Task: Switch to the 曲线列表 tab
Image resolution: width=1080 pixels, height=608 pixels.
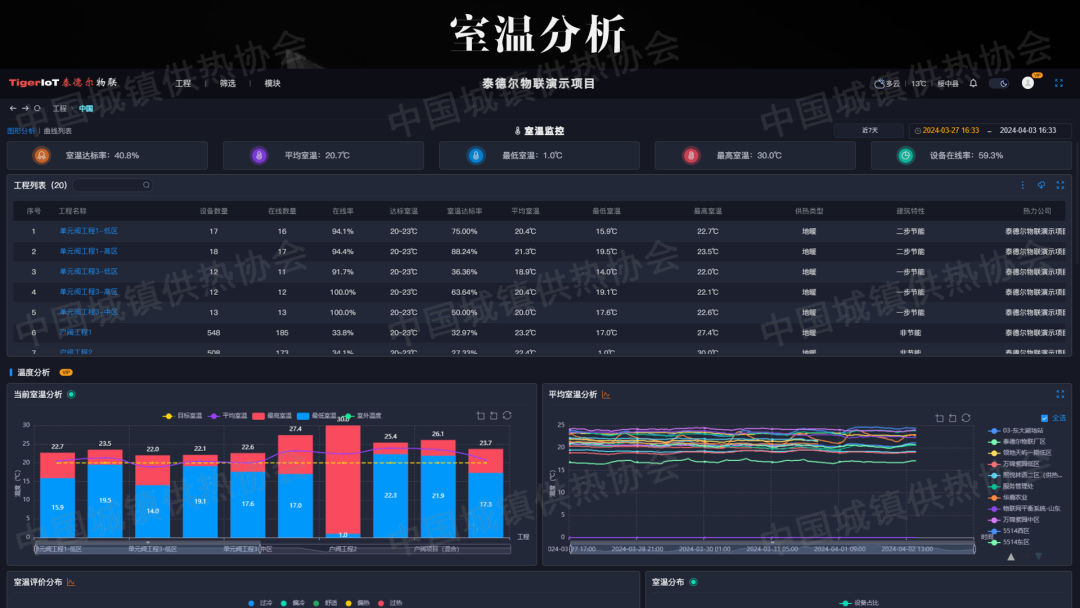Action: (57, 131)
